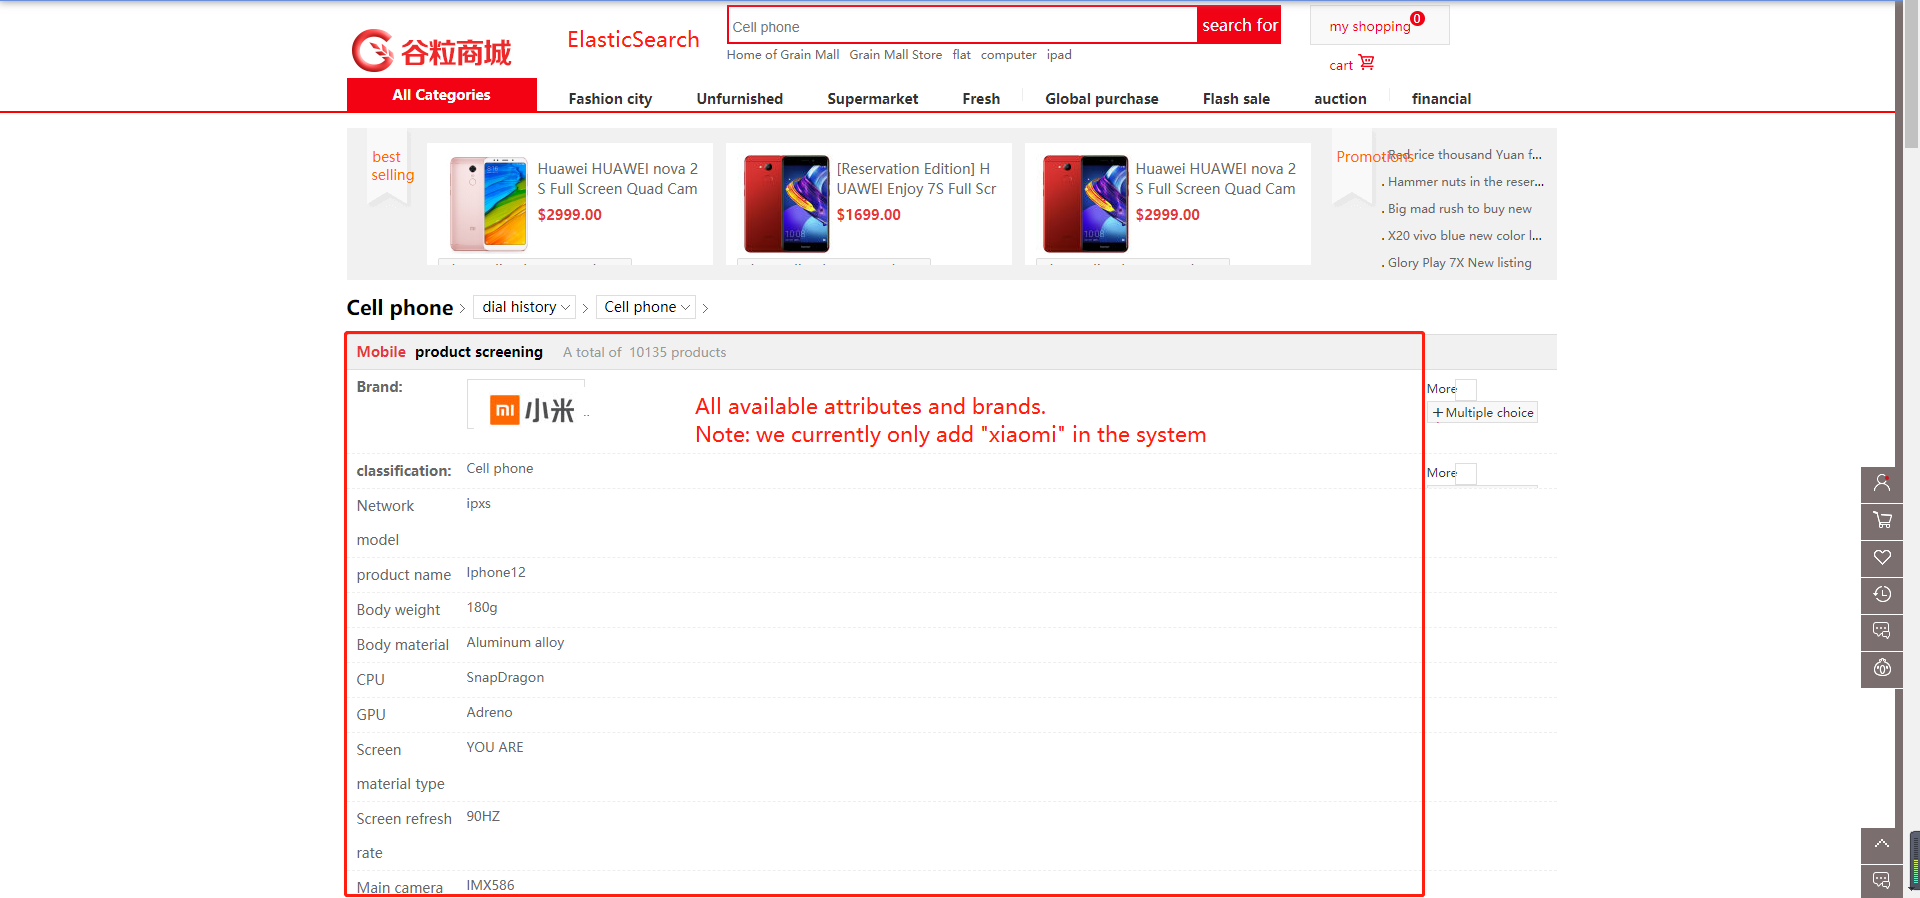Open Fresh tab
The image size is (1920, 898).
coord(981,99)
